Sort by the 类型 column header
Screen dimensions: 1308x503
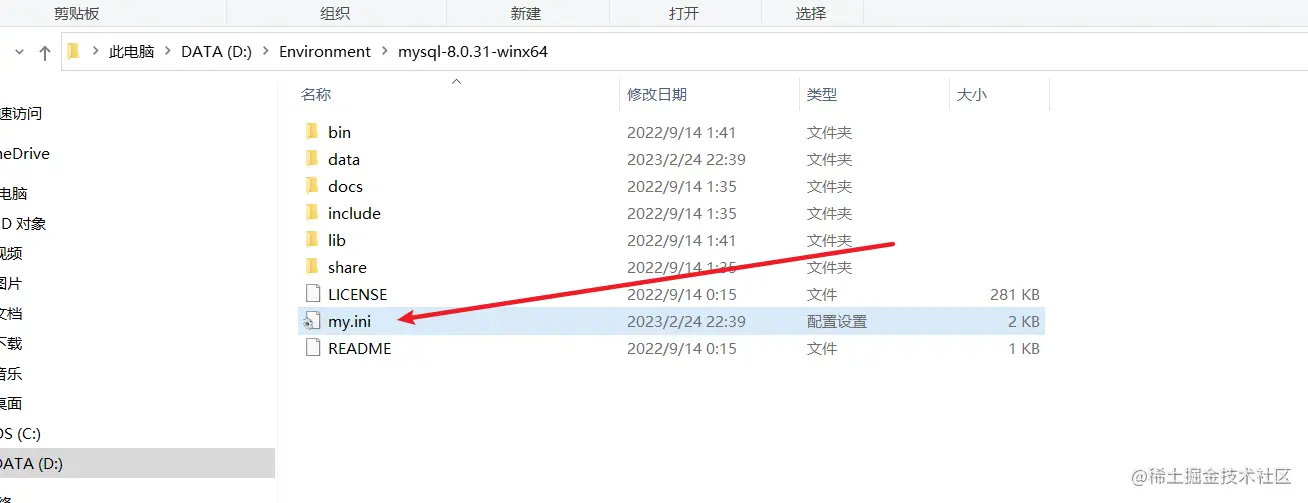pyautogui.click(x=822, y=95)
